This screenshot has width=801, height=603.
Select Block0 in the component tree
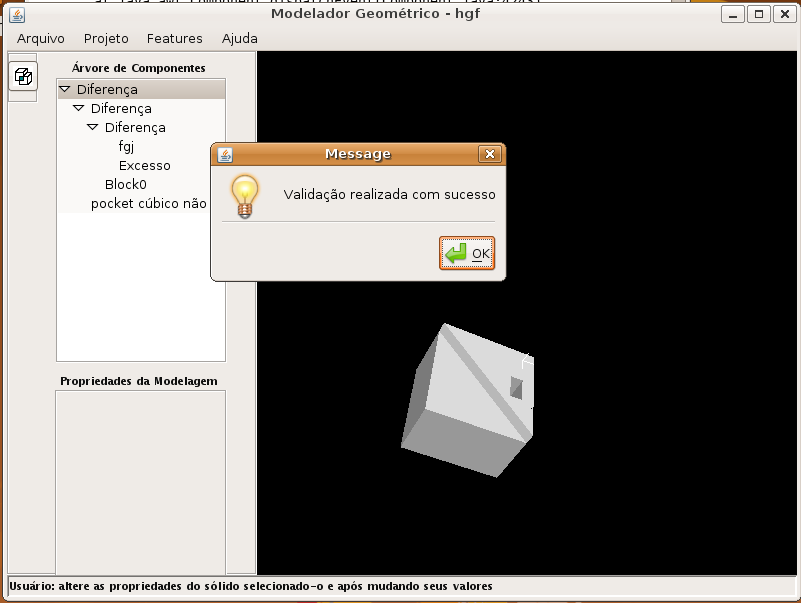click(x=126, y=184)
